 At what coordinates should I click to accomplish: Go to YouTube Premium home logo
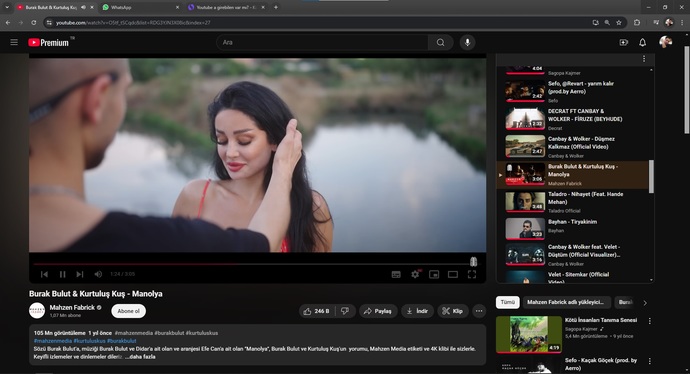48,42
